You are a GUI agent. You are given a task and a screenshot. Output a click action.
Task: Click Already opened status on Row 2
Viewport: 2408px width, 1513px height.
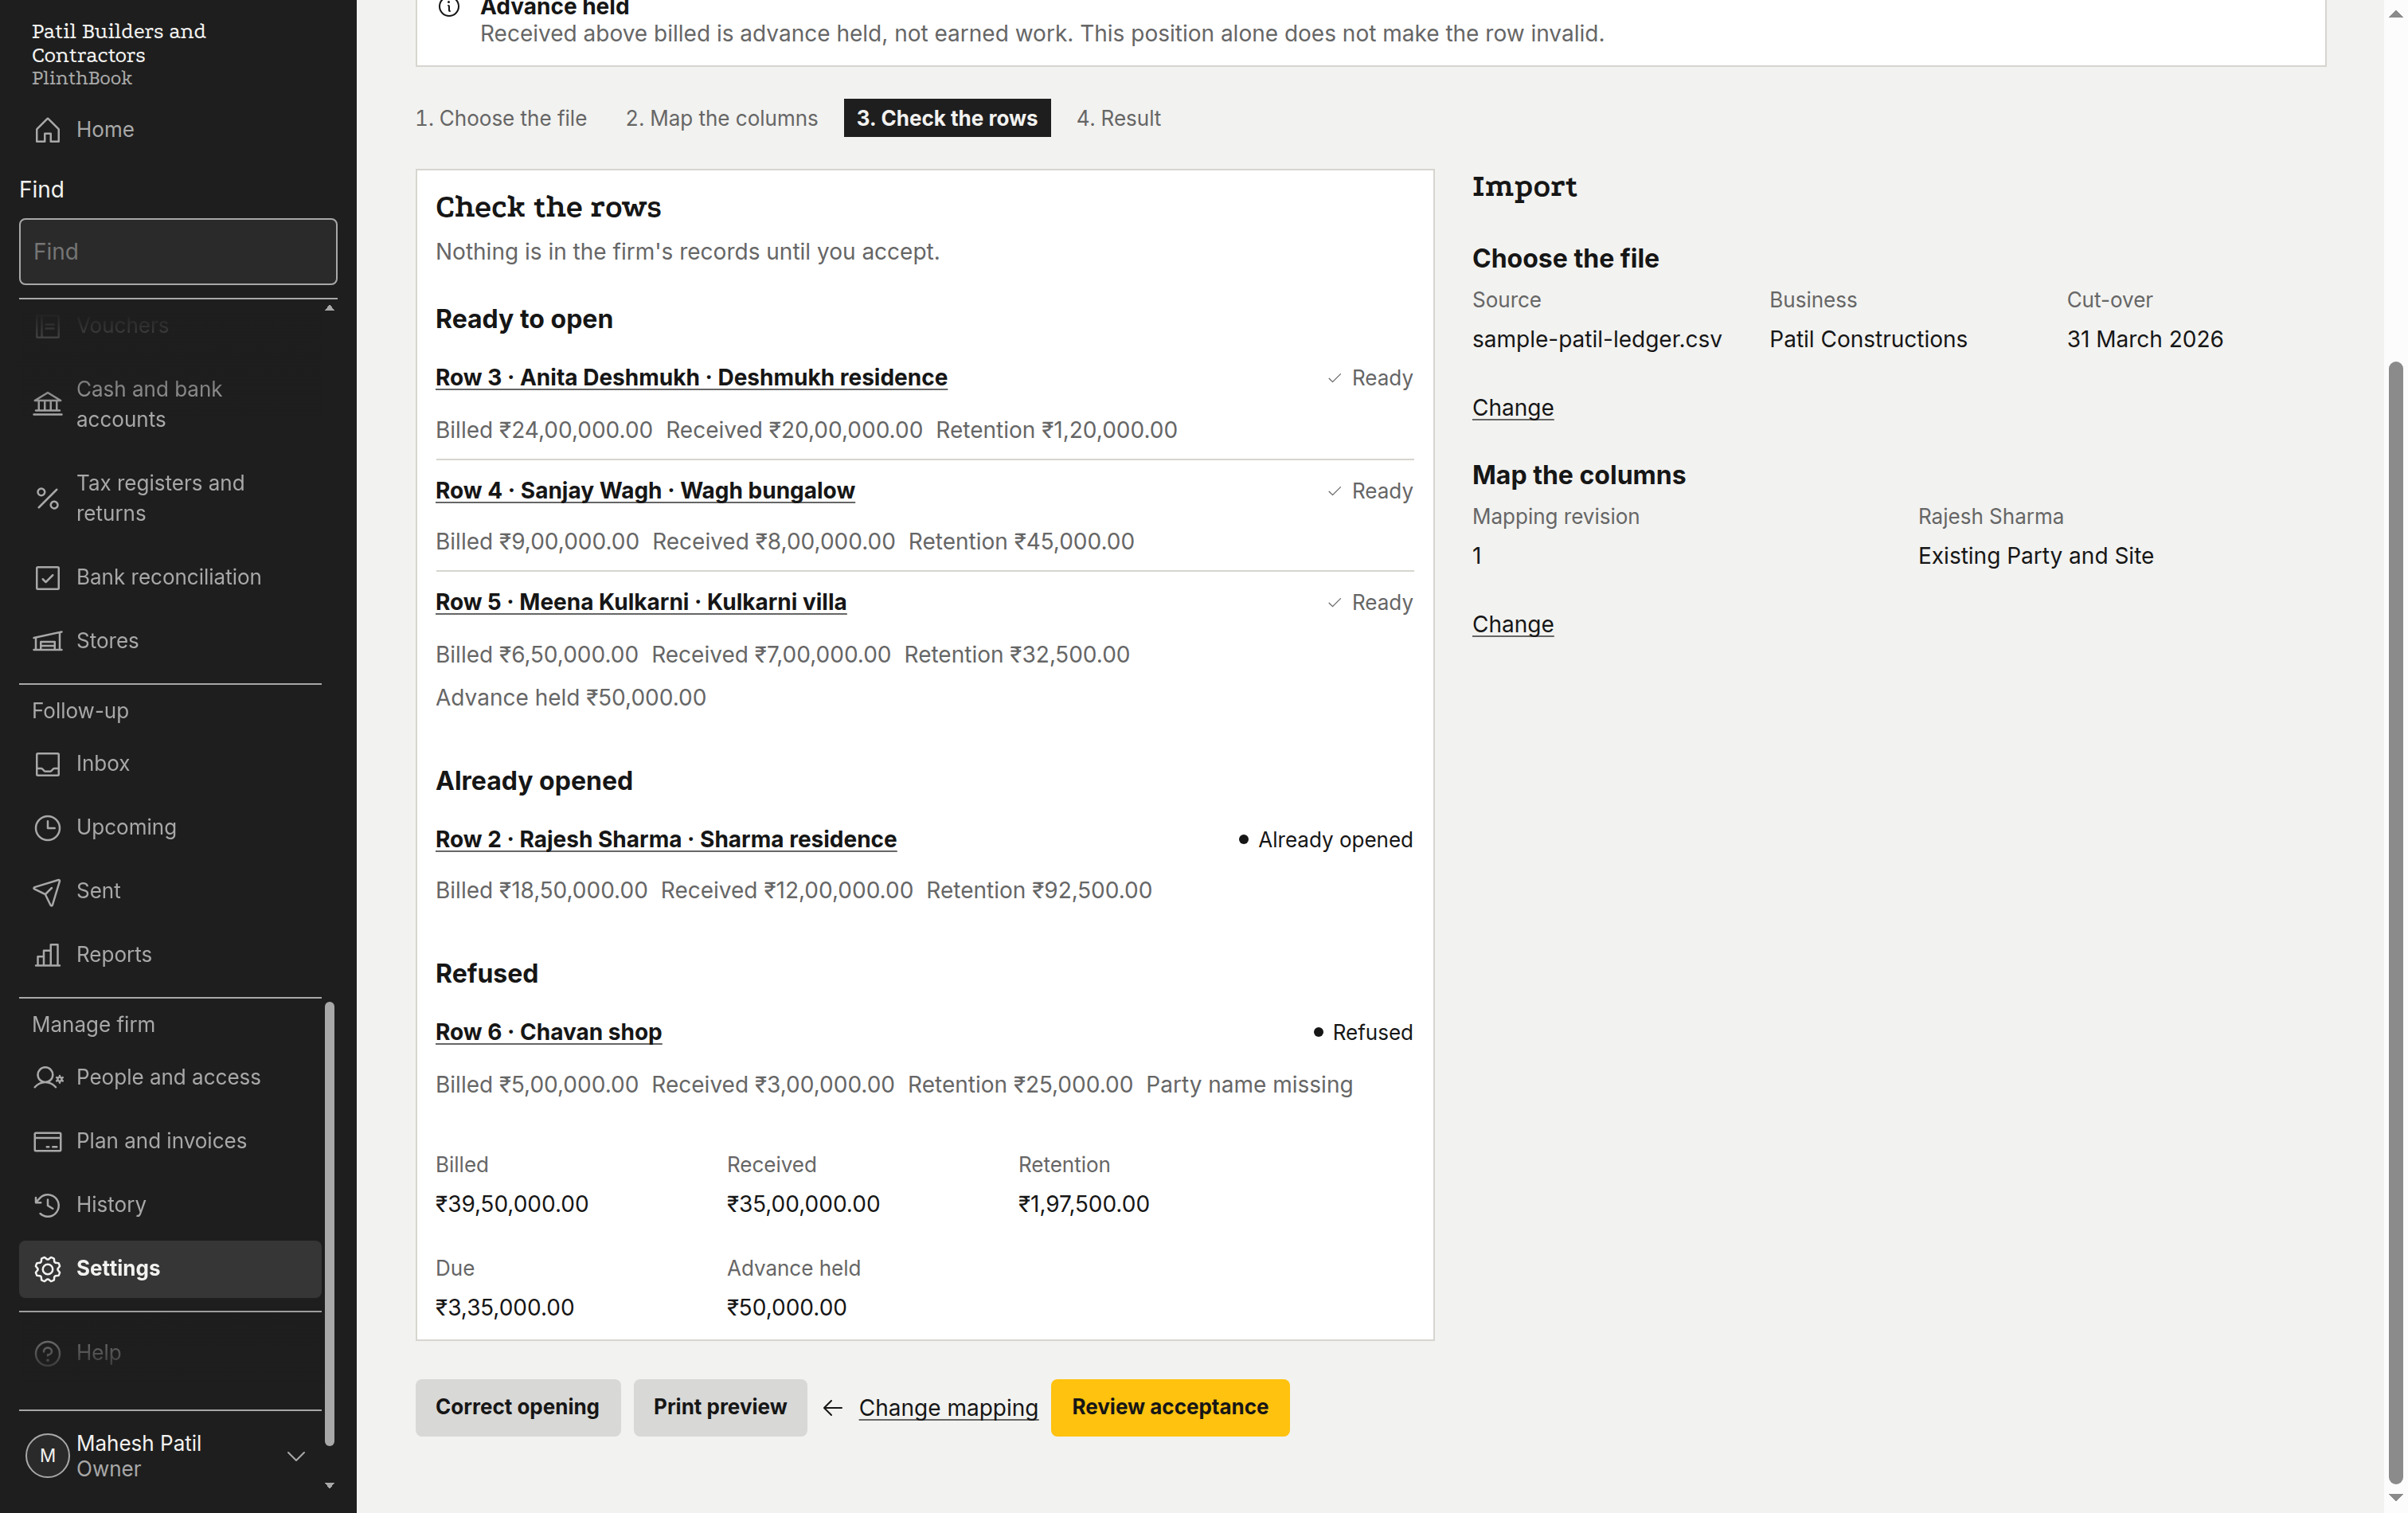(1325, 840)
